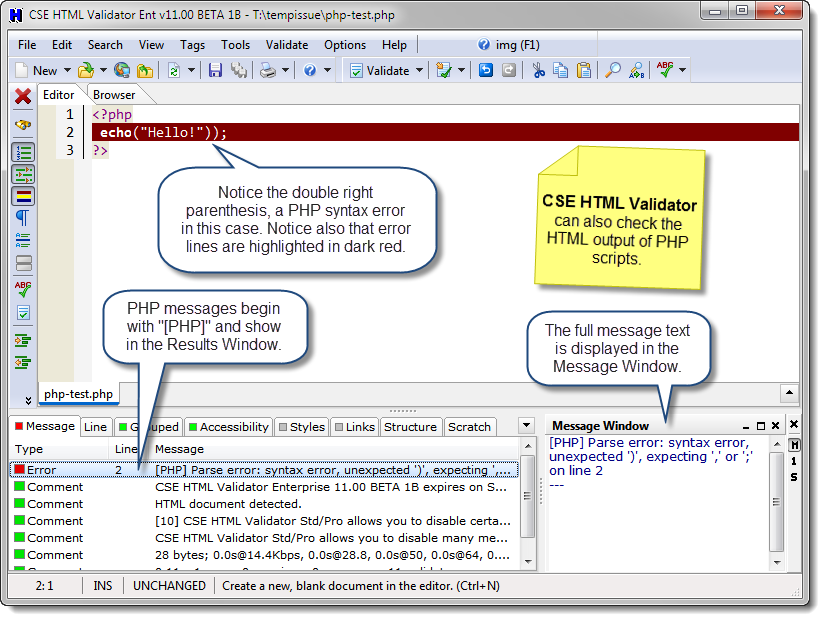The height and width of the screenshot is (621, 825).
Task: Click the reload document icon
Action: click(174, 71)
